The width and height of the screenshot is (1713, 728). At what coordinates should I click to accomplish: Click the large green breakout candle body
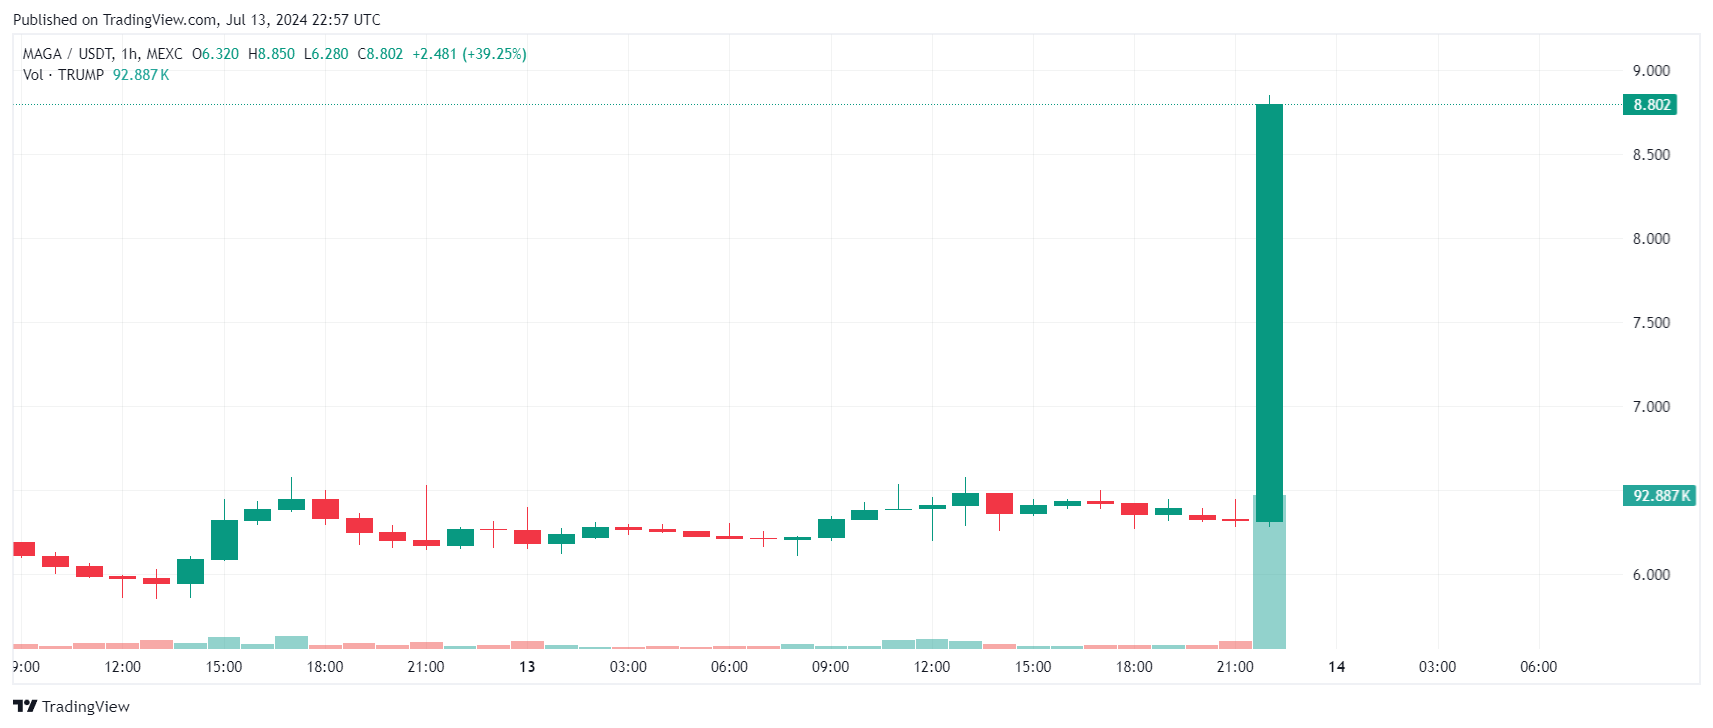tap(1269, 312)
